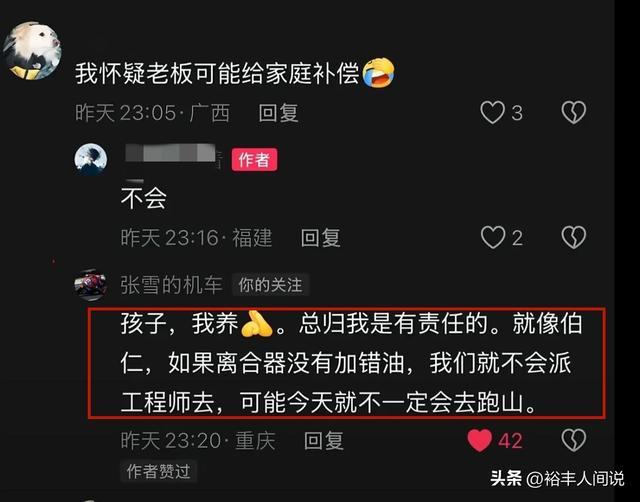The width and height of the screenshot is (640, 502).
Task: Open 张雪的机车 motorcycle avatar
Action: click(90, 284)
